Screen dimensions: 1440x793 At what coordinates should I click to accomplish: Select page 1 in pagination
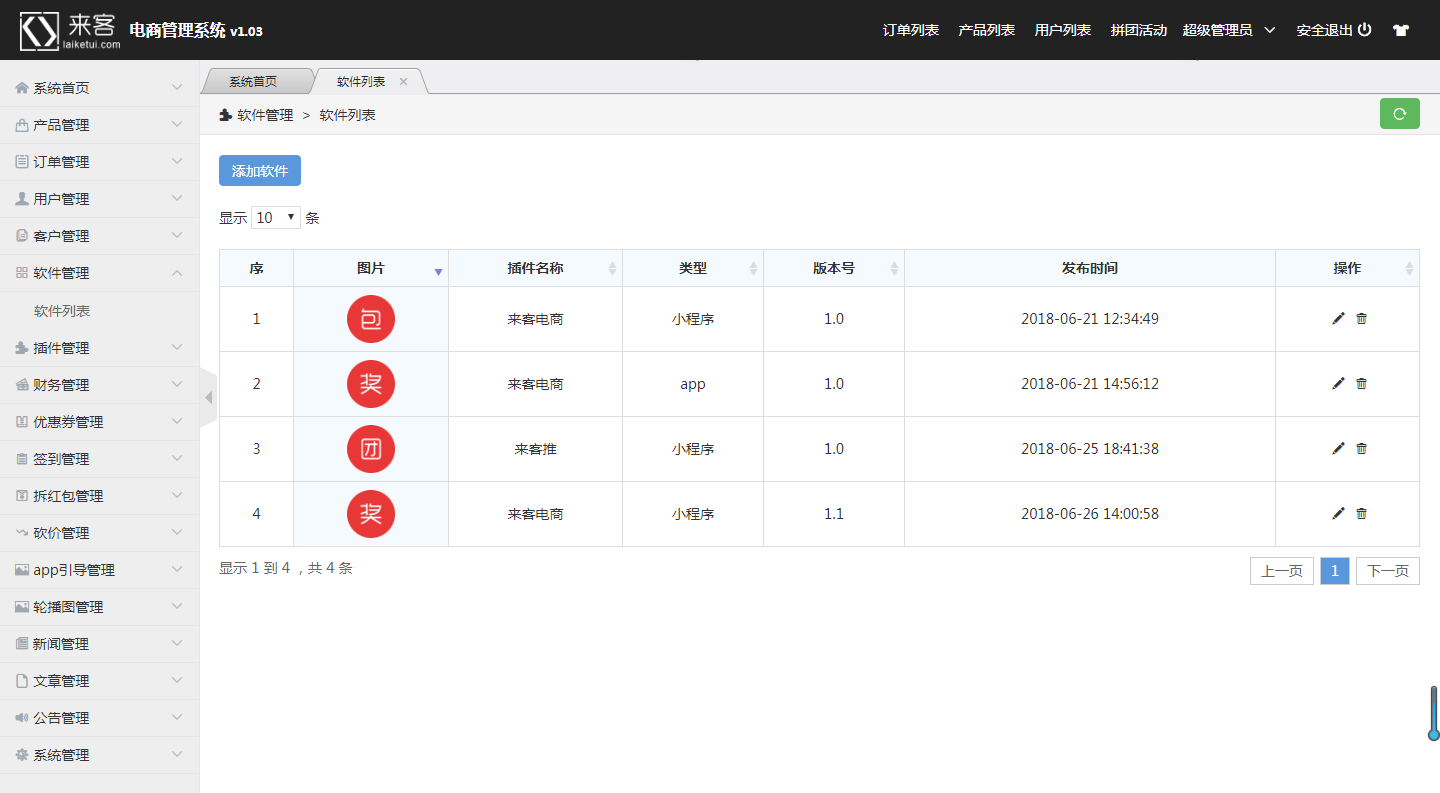[x=1335, y=571]
